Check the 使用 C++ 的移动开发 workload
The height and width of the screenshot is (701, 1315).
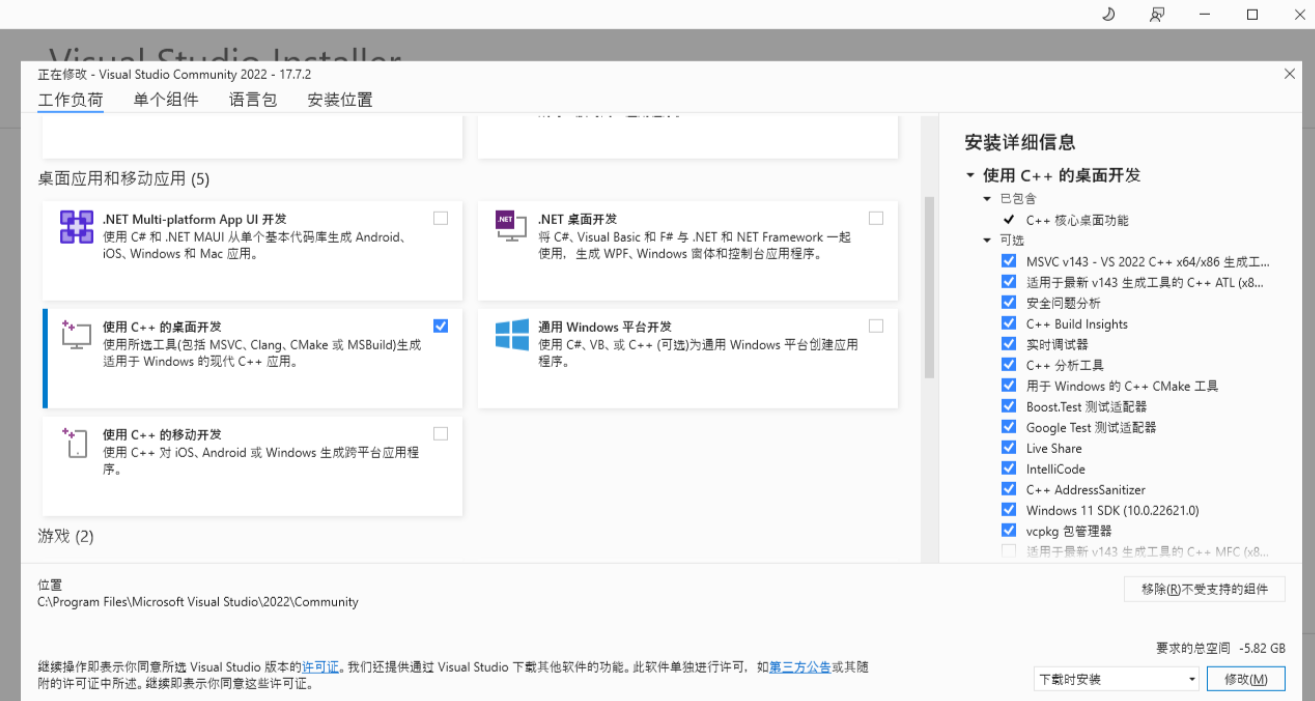click(x=441, y=434)
